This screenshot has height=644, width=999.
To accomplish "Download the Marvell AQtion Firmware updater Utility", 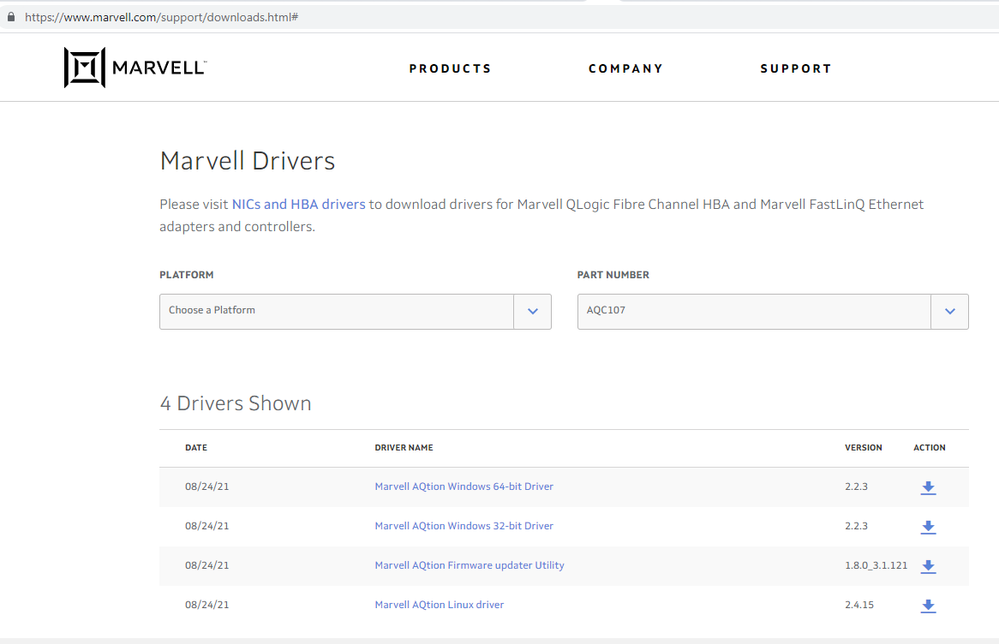I will 928,566.
